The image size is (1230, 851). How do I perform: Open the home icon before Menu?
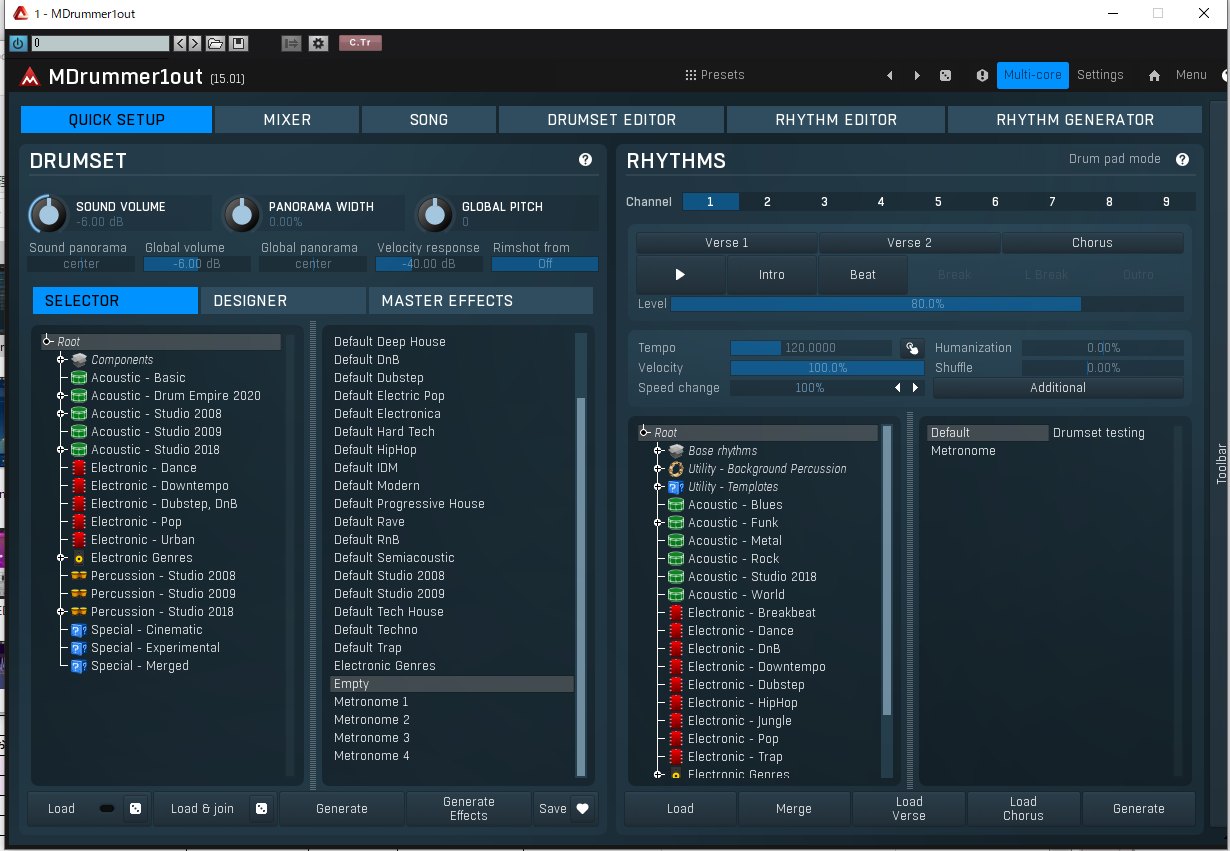coord(1154,75)
